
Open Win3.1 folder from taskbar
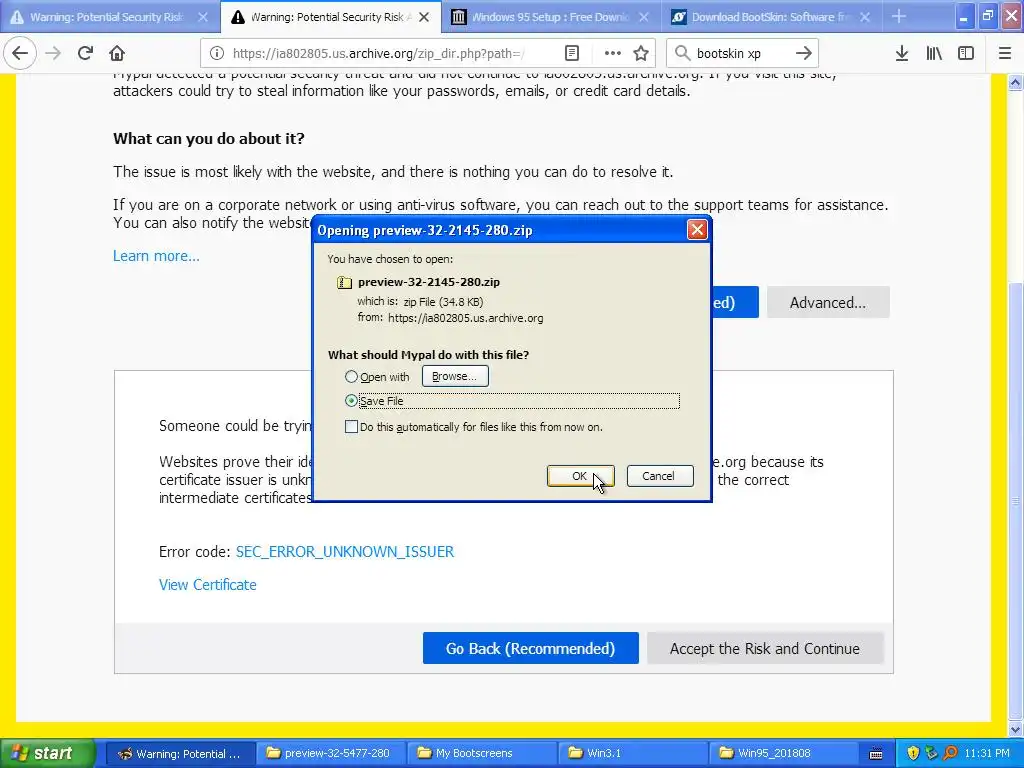click(632, 753)
